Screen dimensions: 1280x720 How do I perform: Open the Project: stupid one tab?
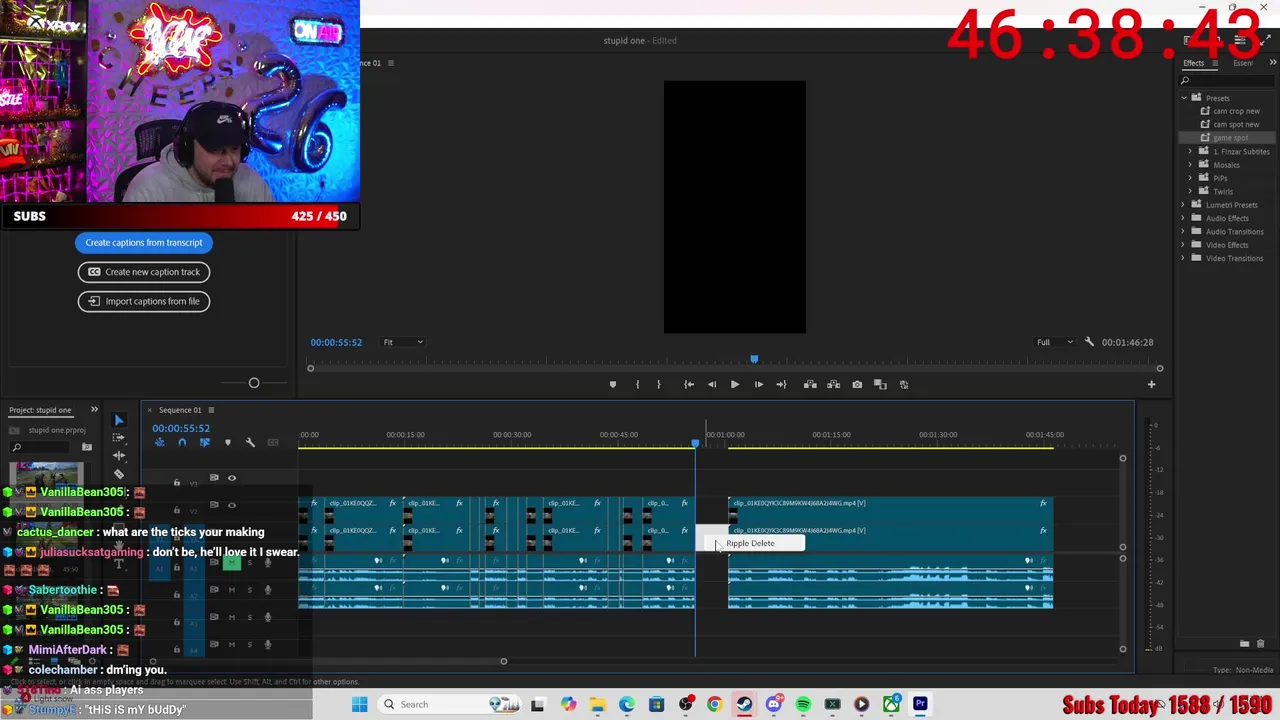point(41,410)
